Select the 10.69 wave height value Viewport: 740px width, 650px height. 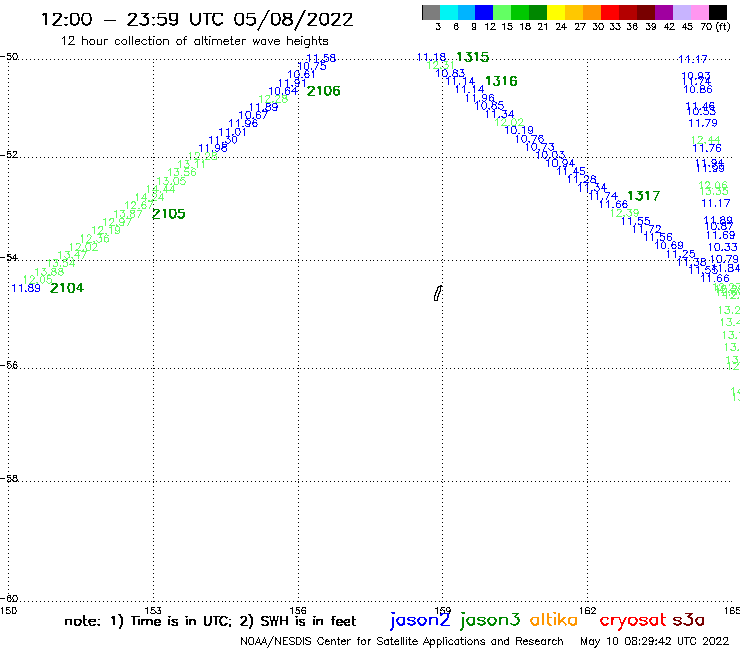[x=669, y=245]
